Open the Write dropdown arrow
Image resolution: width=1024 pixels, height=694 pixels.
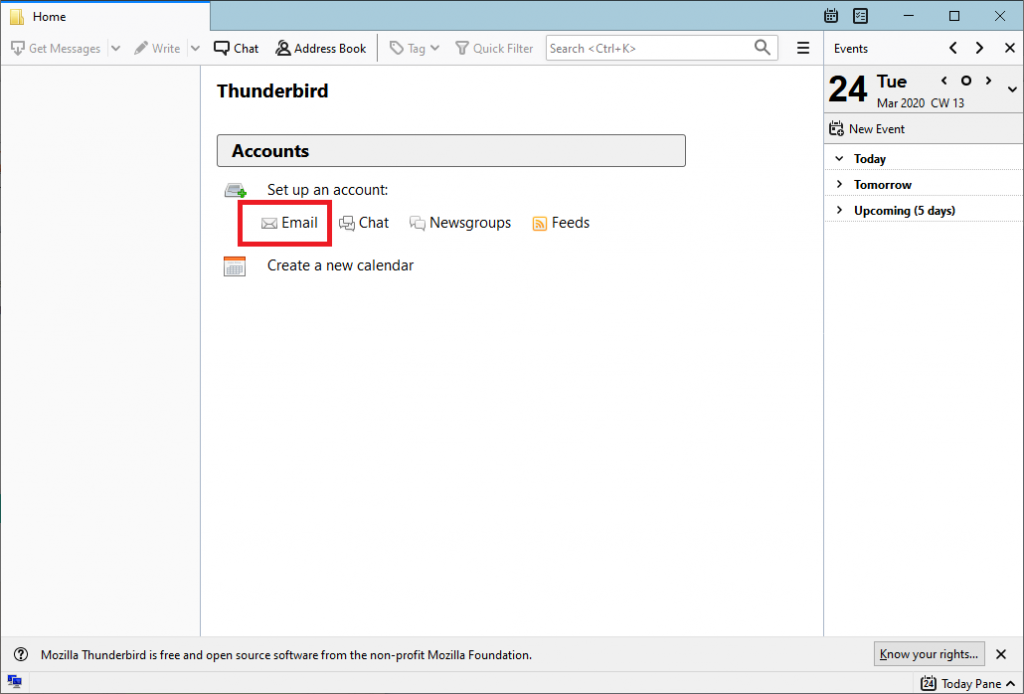195,48
